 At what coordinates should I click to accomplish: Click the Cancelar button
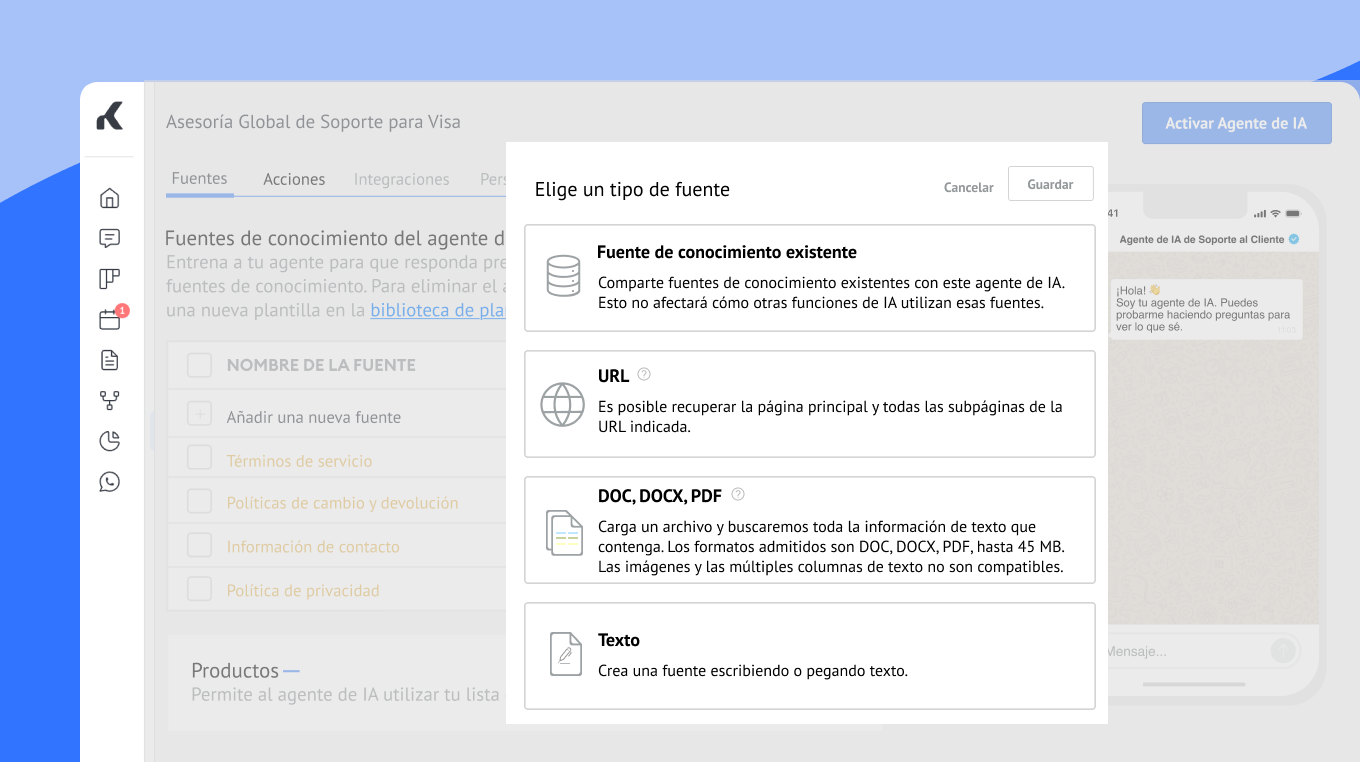pos(968,187)
